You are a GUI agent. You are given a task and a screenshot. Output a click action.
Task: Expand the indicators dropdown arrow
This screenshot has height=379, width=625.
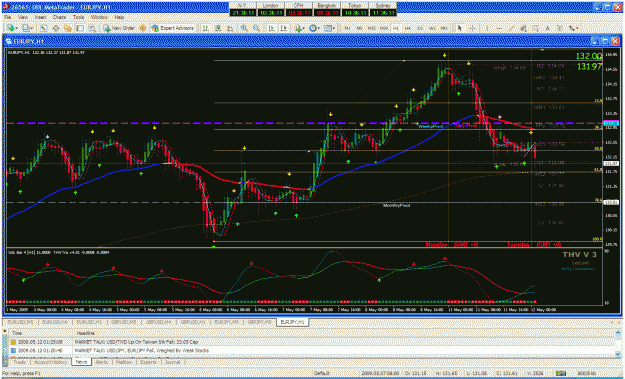(x=305, y=28)
